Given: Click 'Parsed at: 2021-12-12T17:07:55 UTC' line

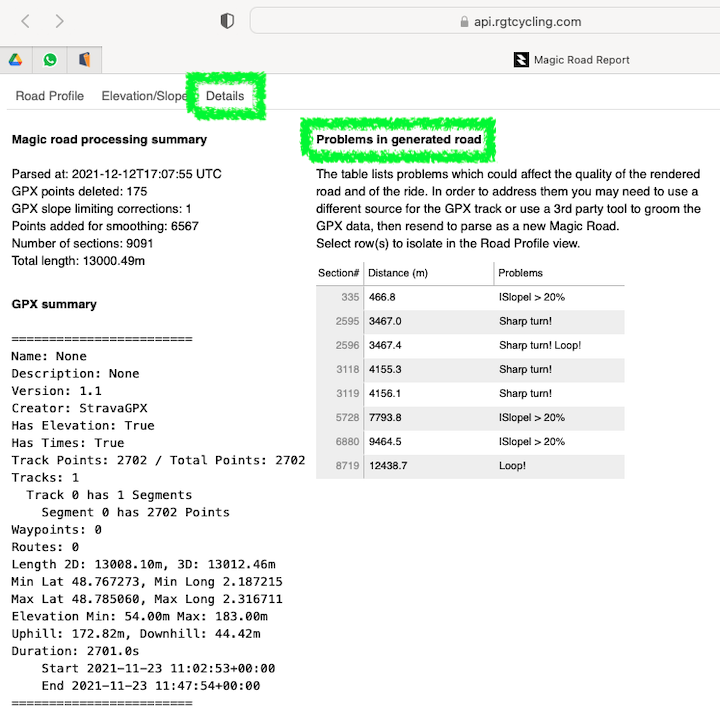Looking at the screenshot, I should 117,174.
